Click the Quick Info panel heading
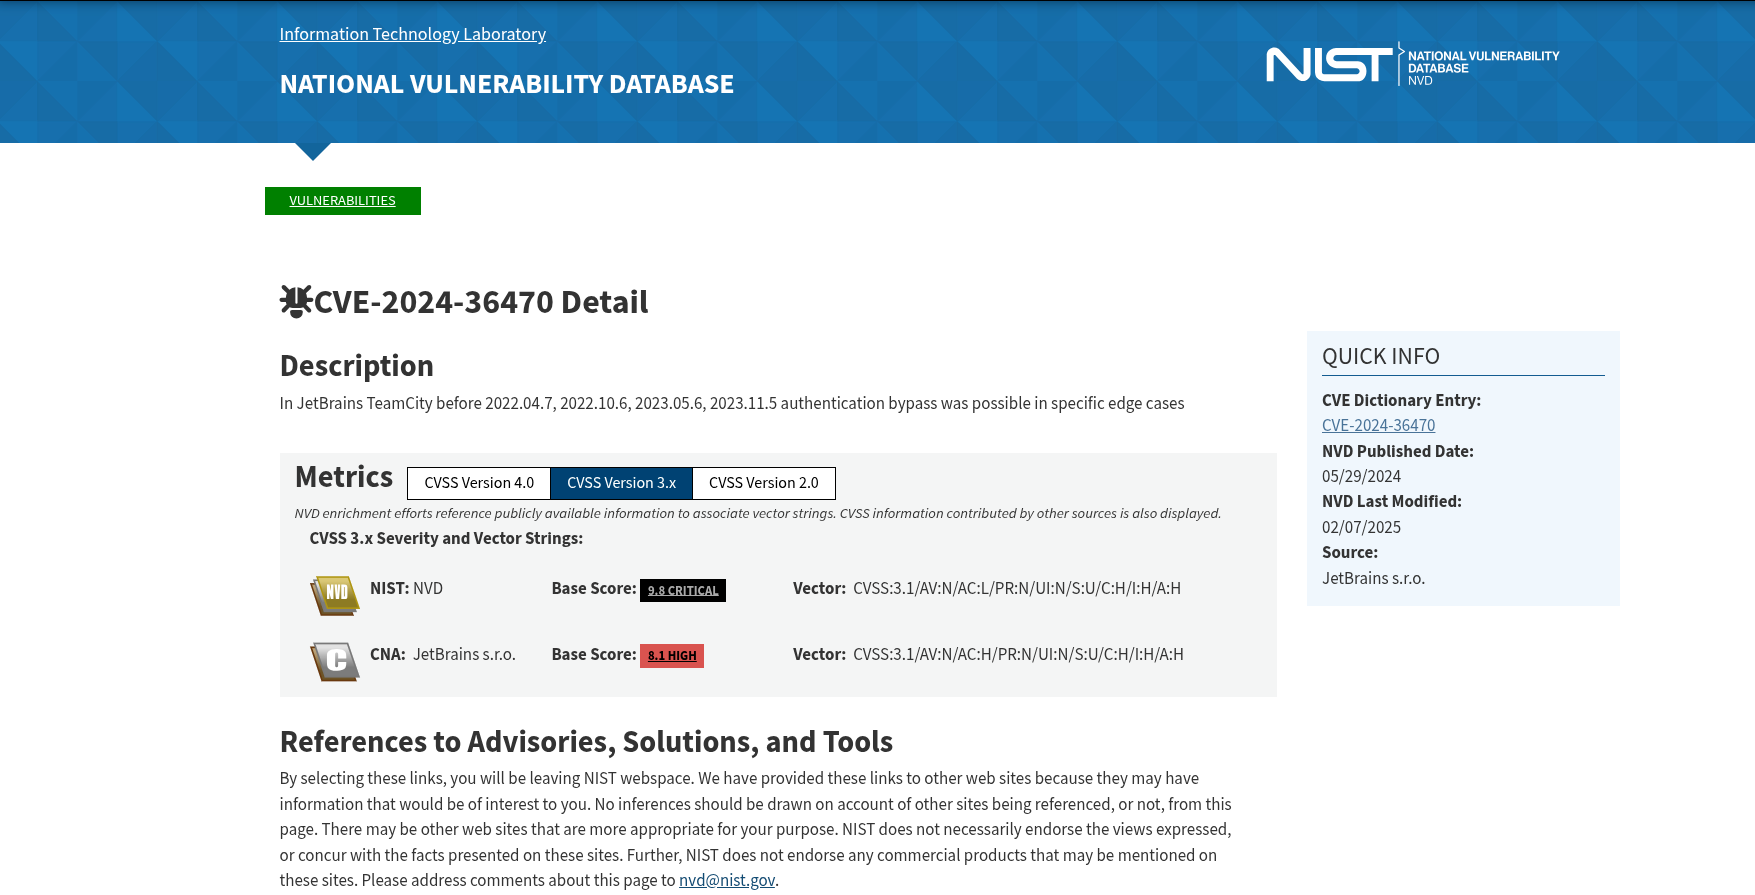Image resolution: width=1755 pixels, height=895 pixels. [1381, 356]
